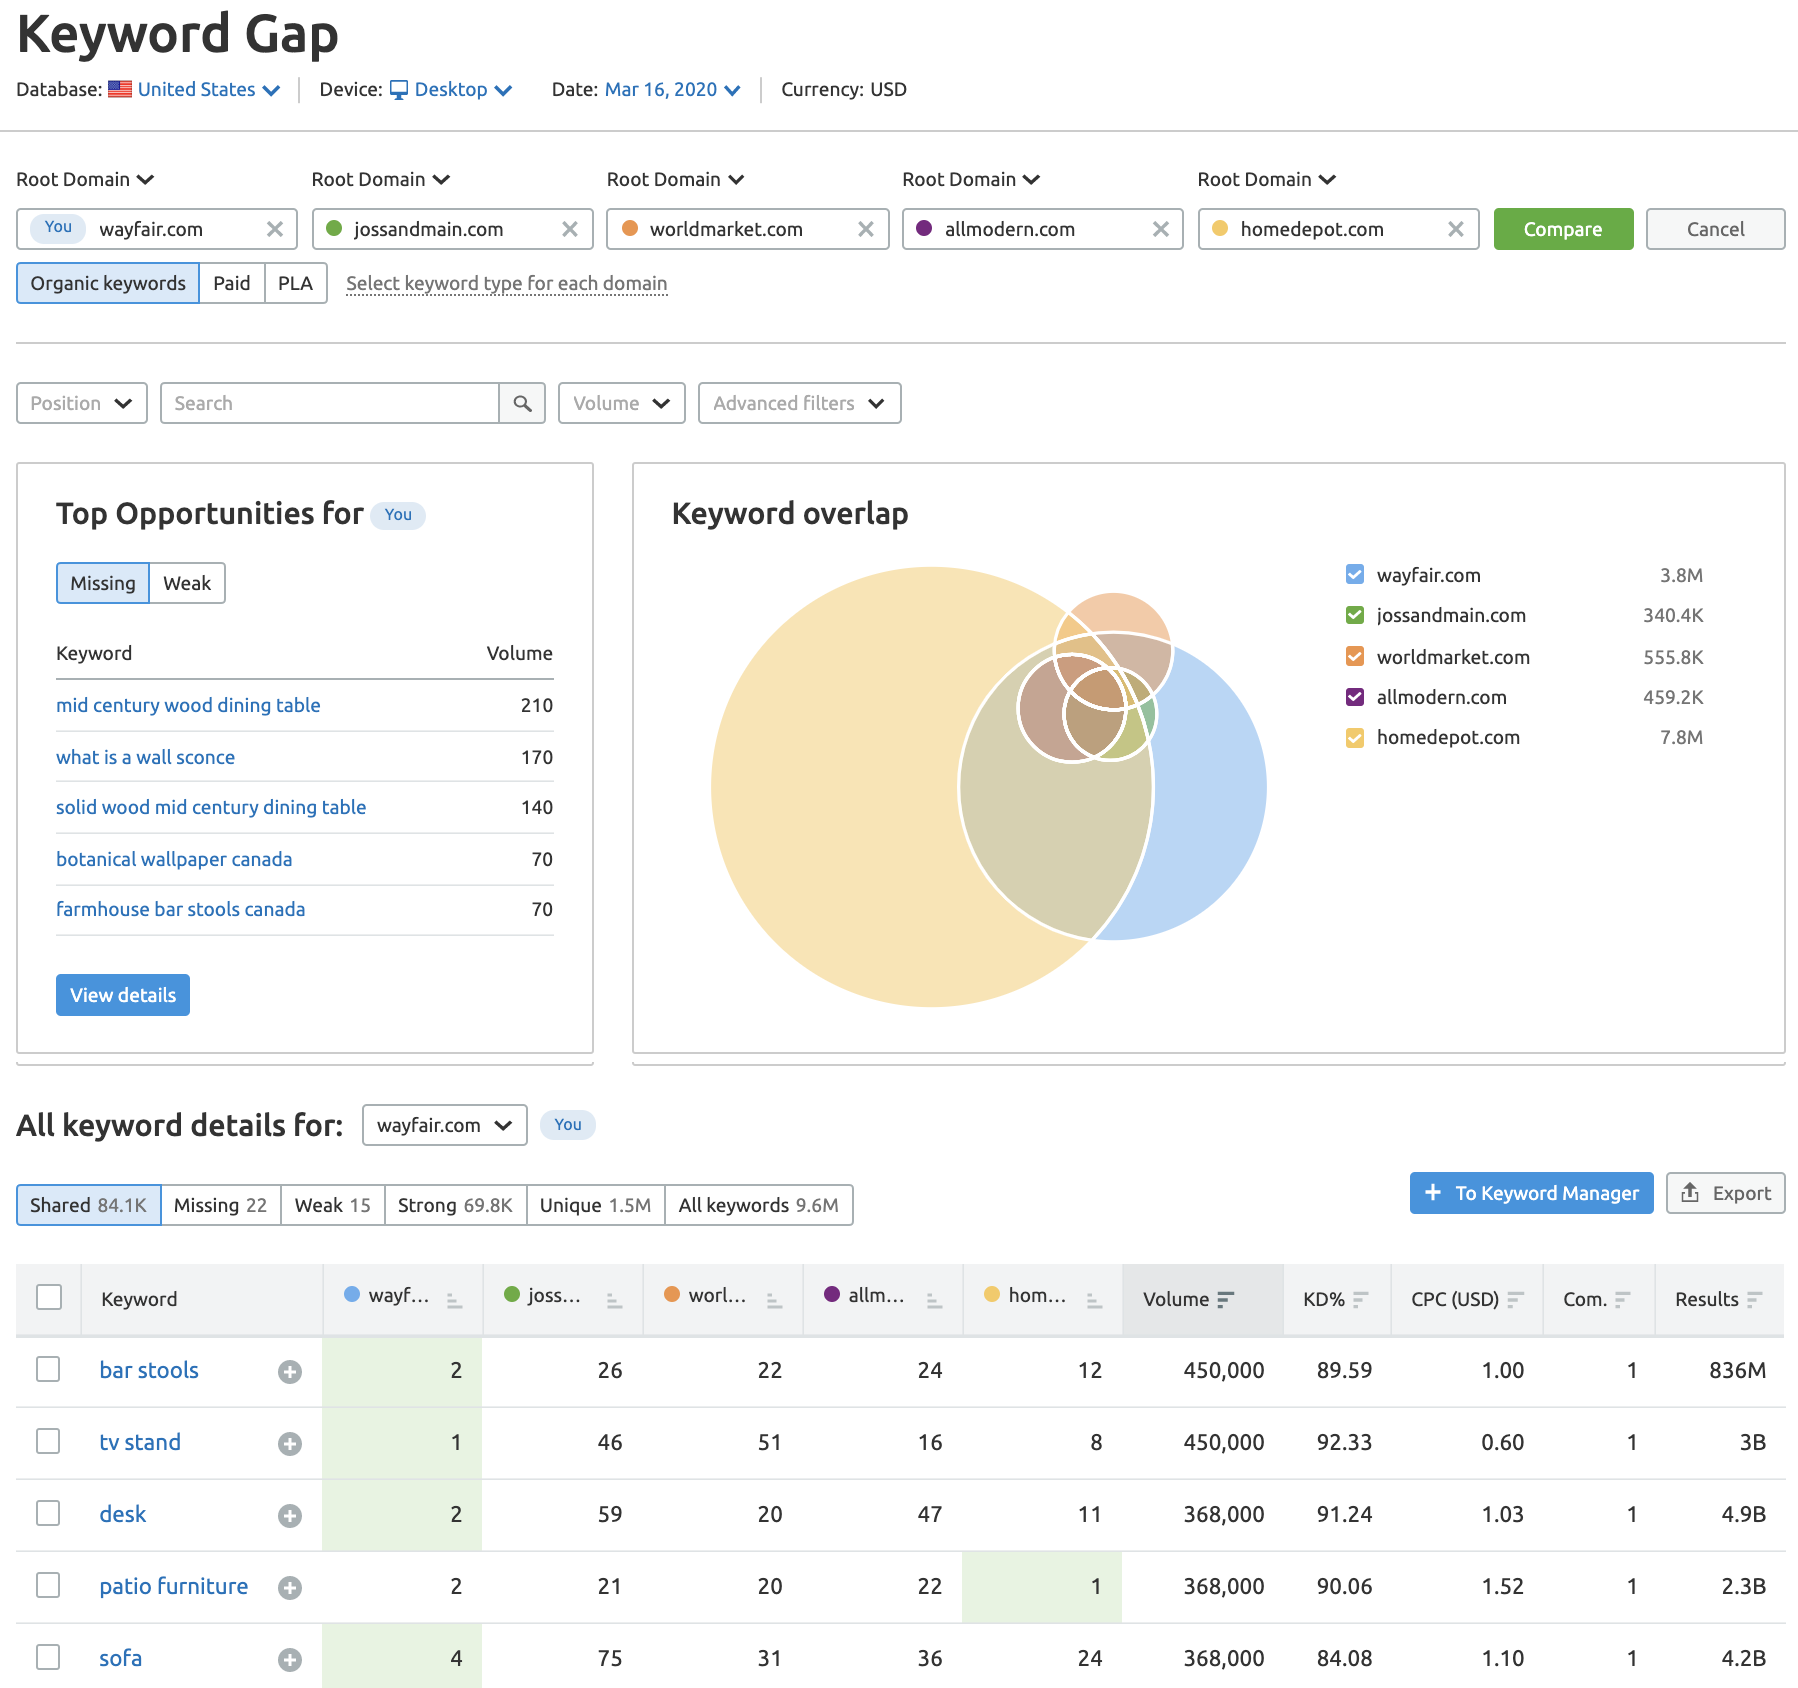This screenshot has height=1688, width=1798.
Task: Click plus icon beside patio furniture keyword
Action: coord(290,1588)
